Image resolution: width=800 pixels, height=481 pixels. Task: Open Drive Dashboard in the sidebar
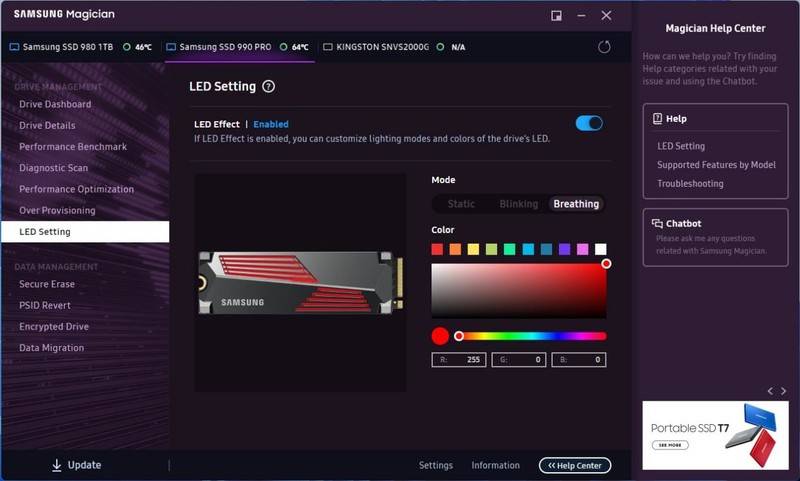click(55, 104)
